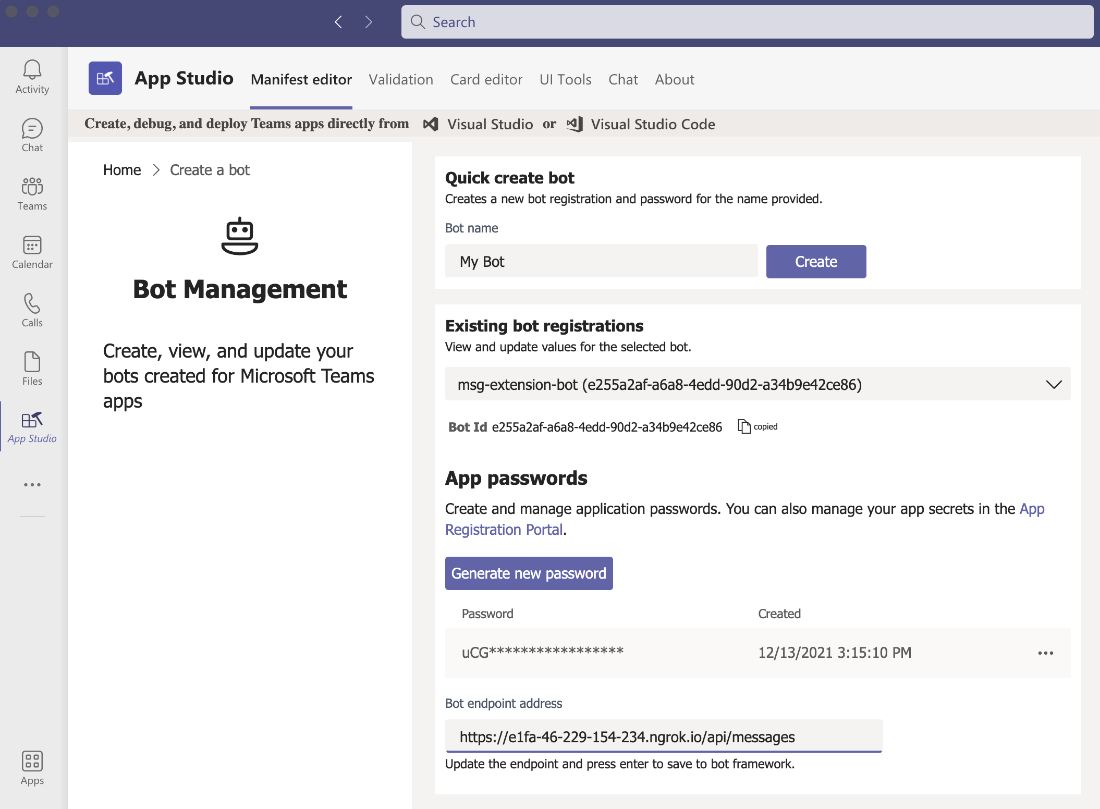Click the Quick create bot heading
1100x809 pixels.
pyautogui.click(x=509, y=178)
